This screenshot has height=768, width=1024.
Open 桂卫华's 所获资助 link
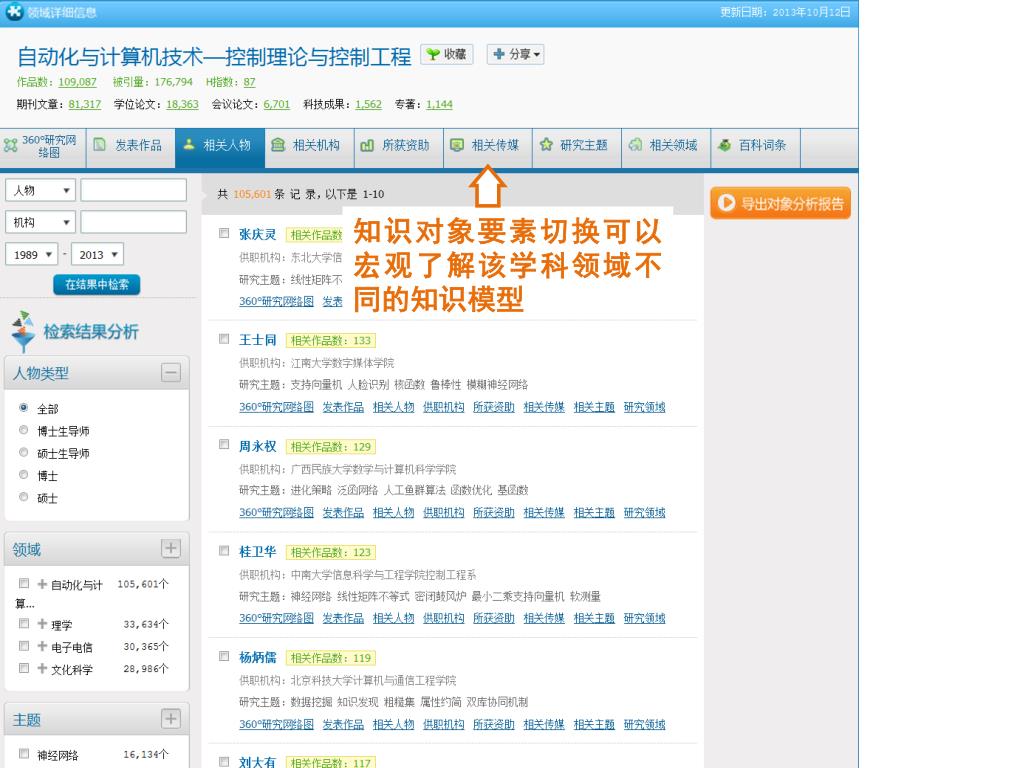494,618
